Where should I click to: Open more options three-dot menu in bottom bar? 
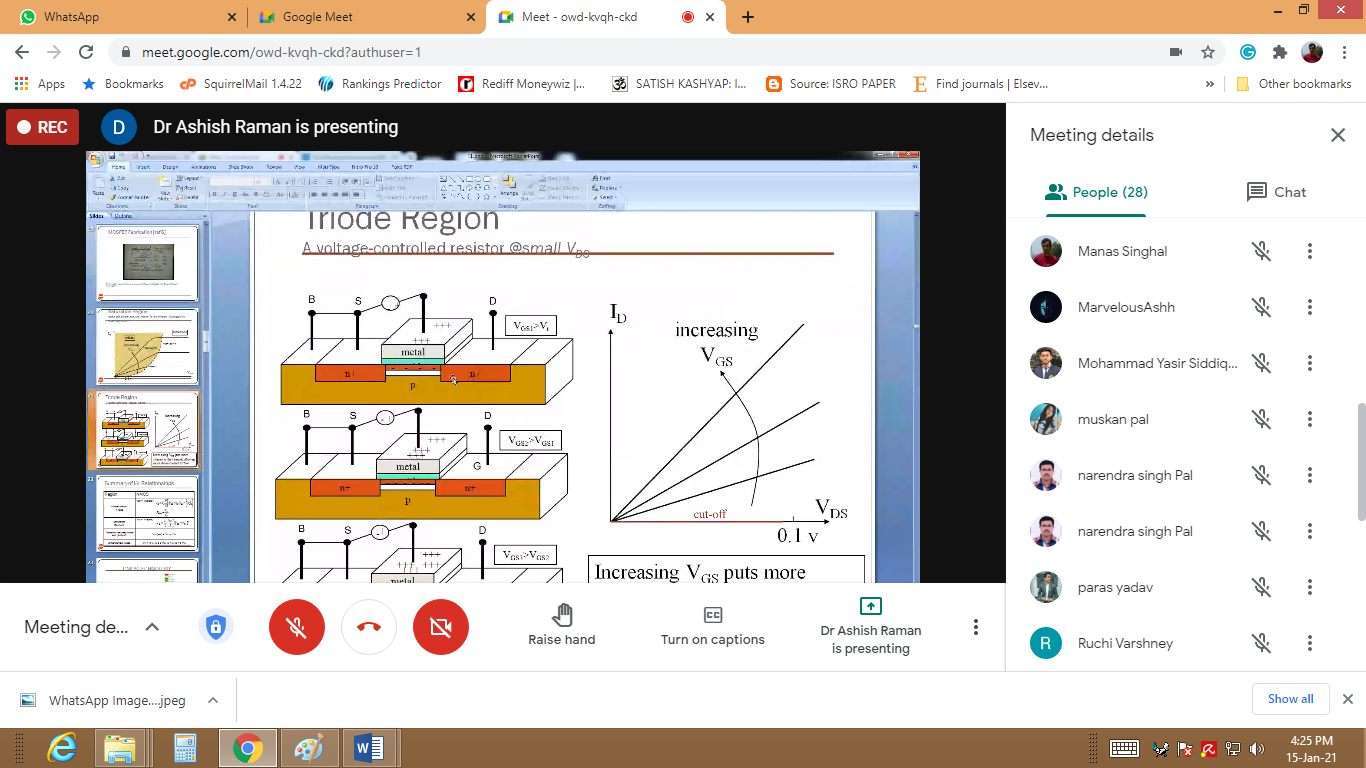(976, 627)
